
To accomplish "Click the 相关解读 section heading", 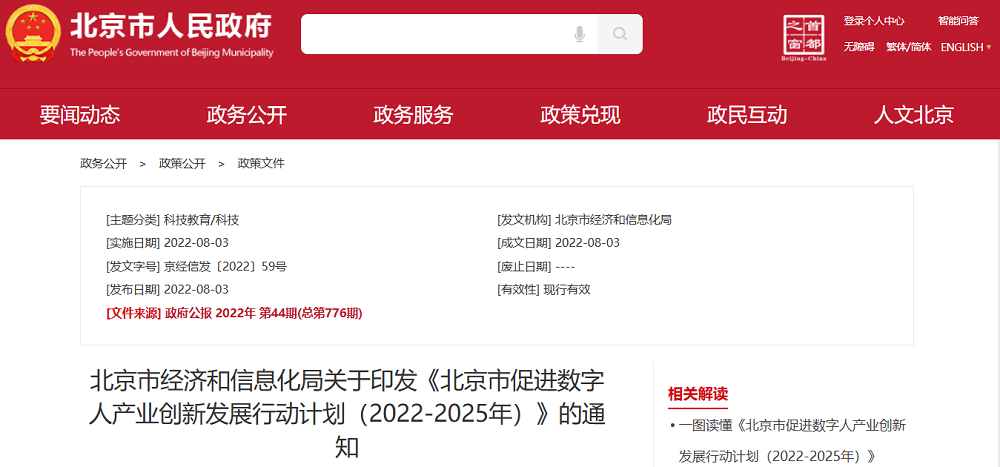I will pyautogui.click(x=698, y=394).
